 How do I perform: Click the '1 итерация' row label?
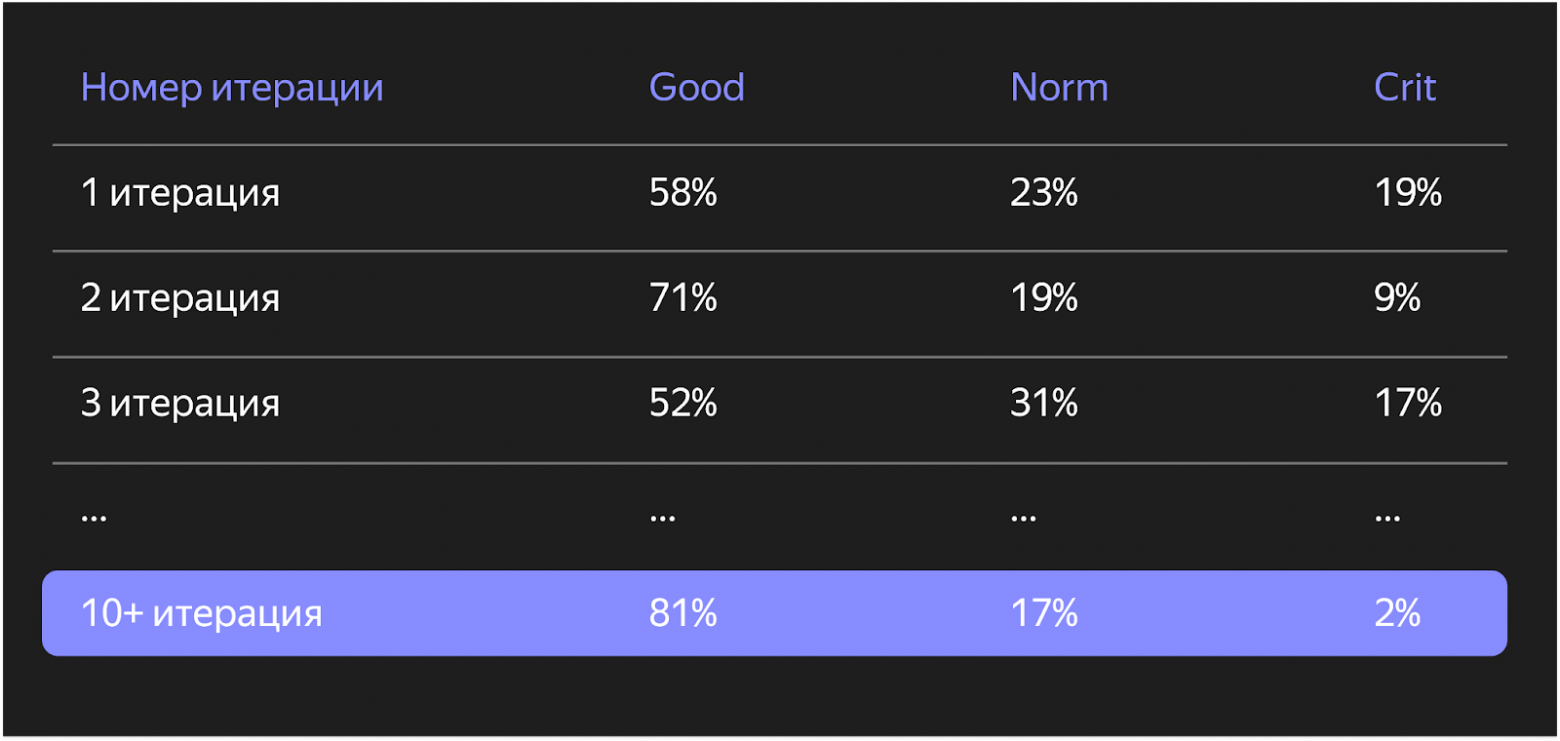coord(180,193)
